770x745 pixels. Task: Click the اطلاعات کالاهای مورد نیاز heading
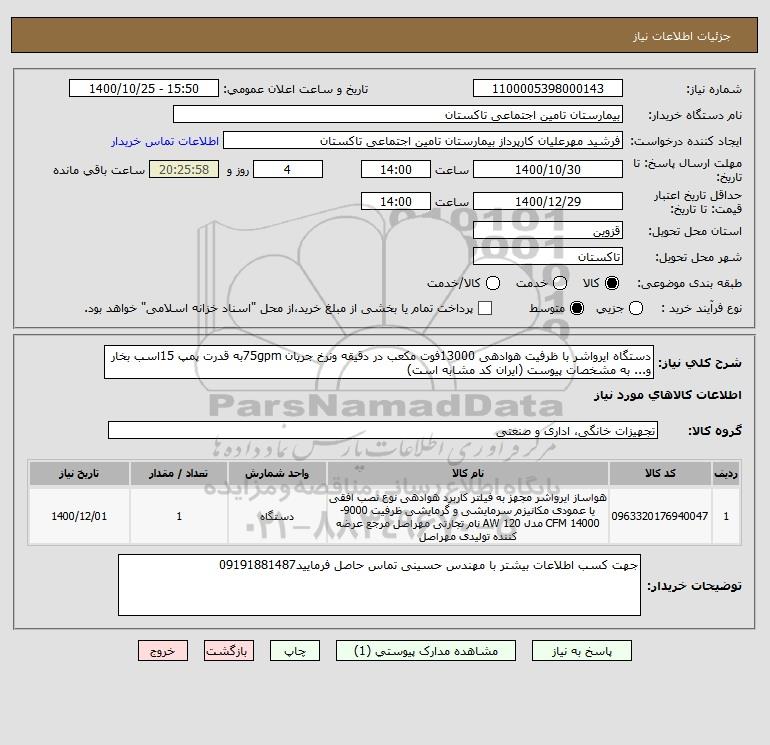pyautogui.click(x=668, y=395)
